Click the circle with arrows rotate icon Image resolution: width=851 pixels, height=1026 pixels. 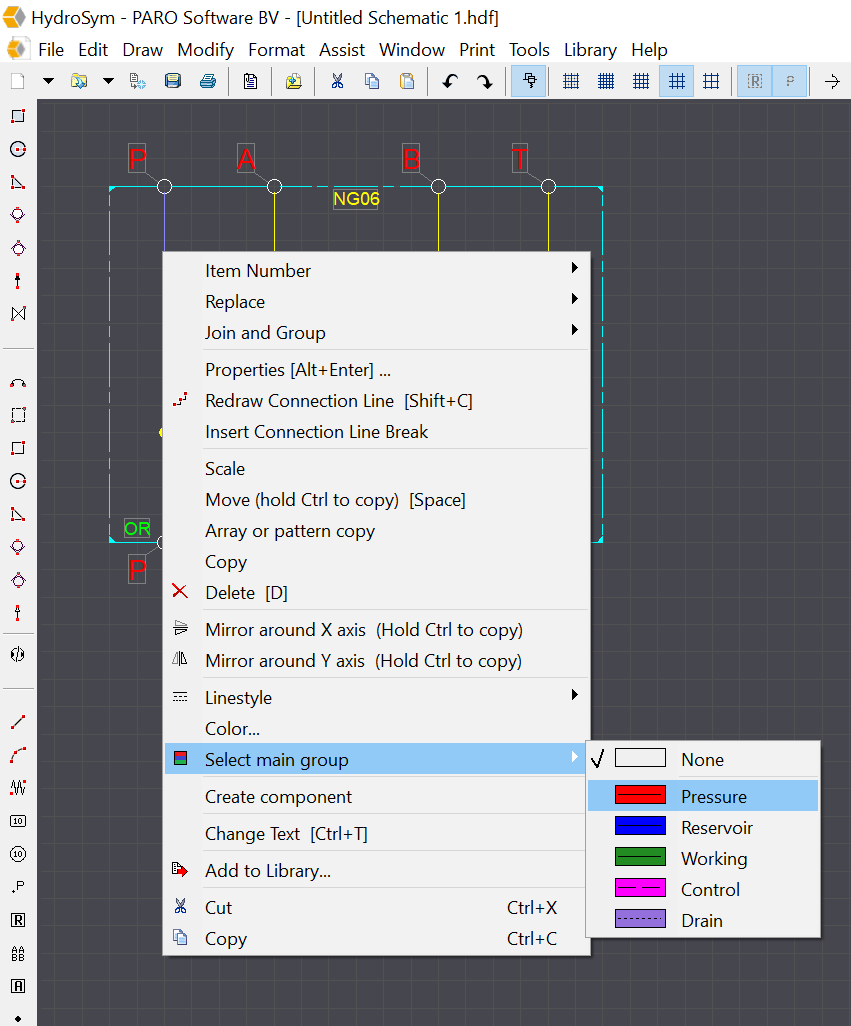pos(18,654)
